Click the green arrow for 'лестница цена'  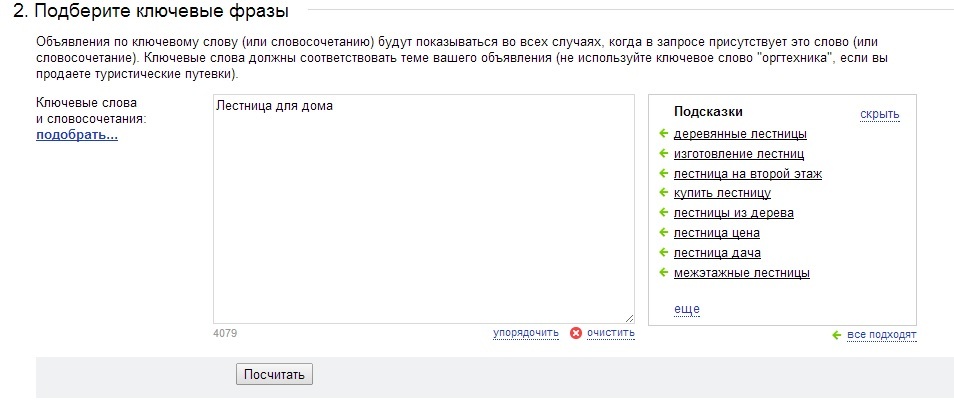click(664, 232)
